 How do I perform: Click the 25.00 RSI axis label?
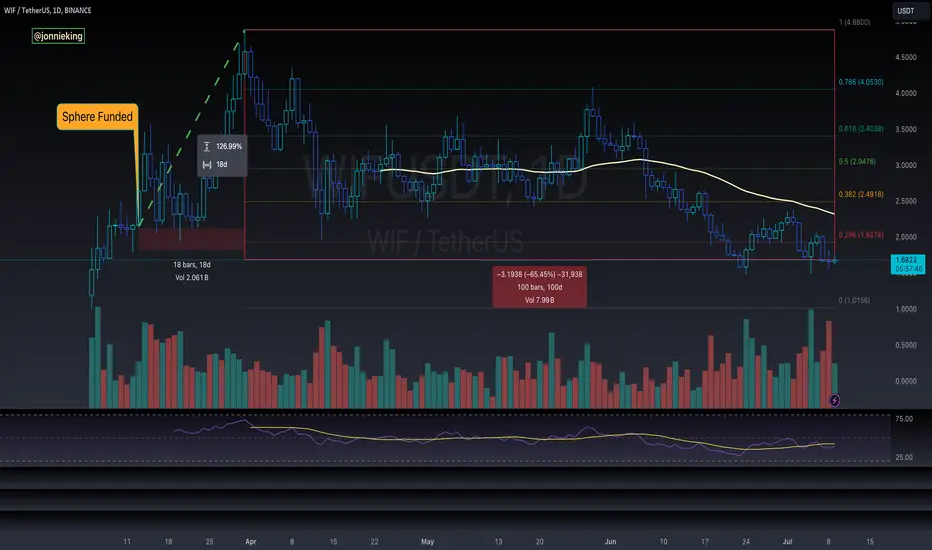coord(904,457)
